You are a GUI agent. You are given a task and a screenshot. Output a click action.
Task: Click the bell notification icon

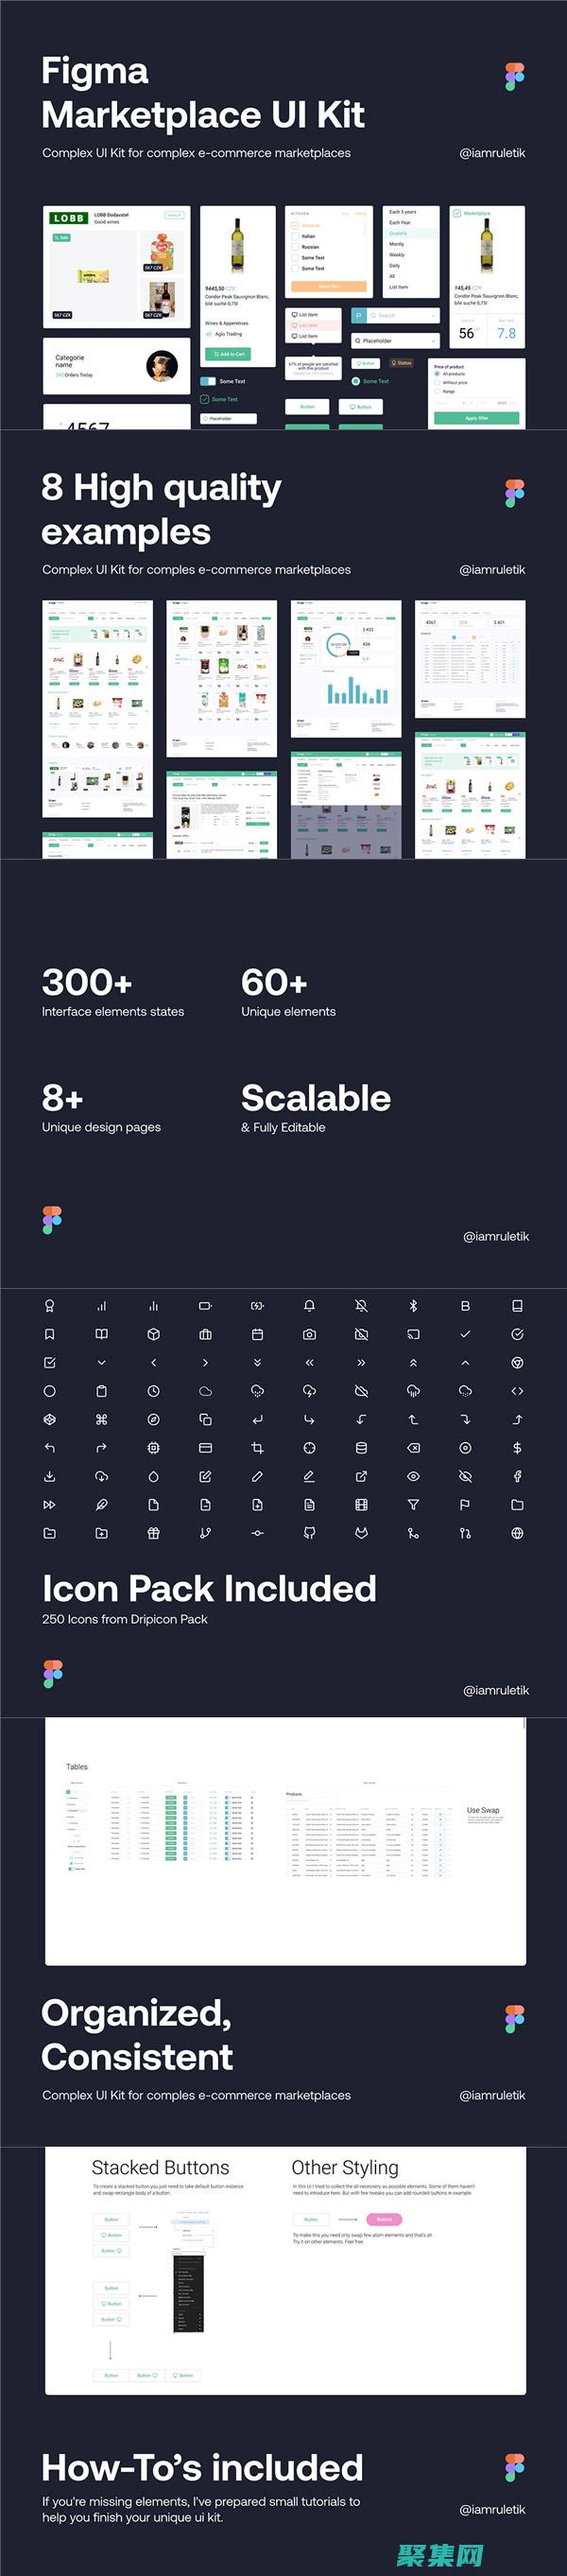(309, 1306)
